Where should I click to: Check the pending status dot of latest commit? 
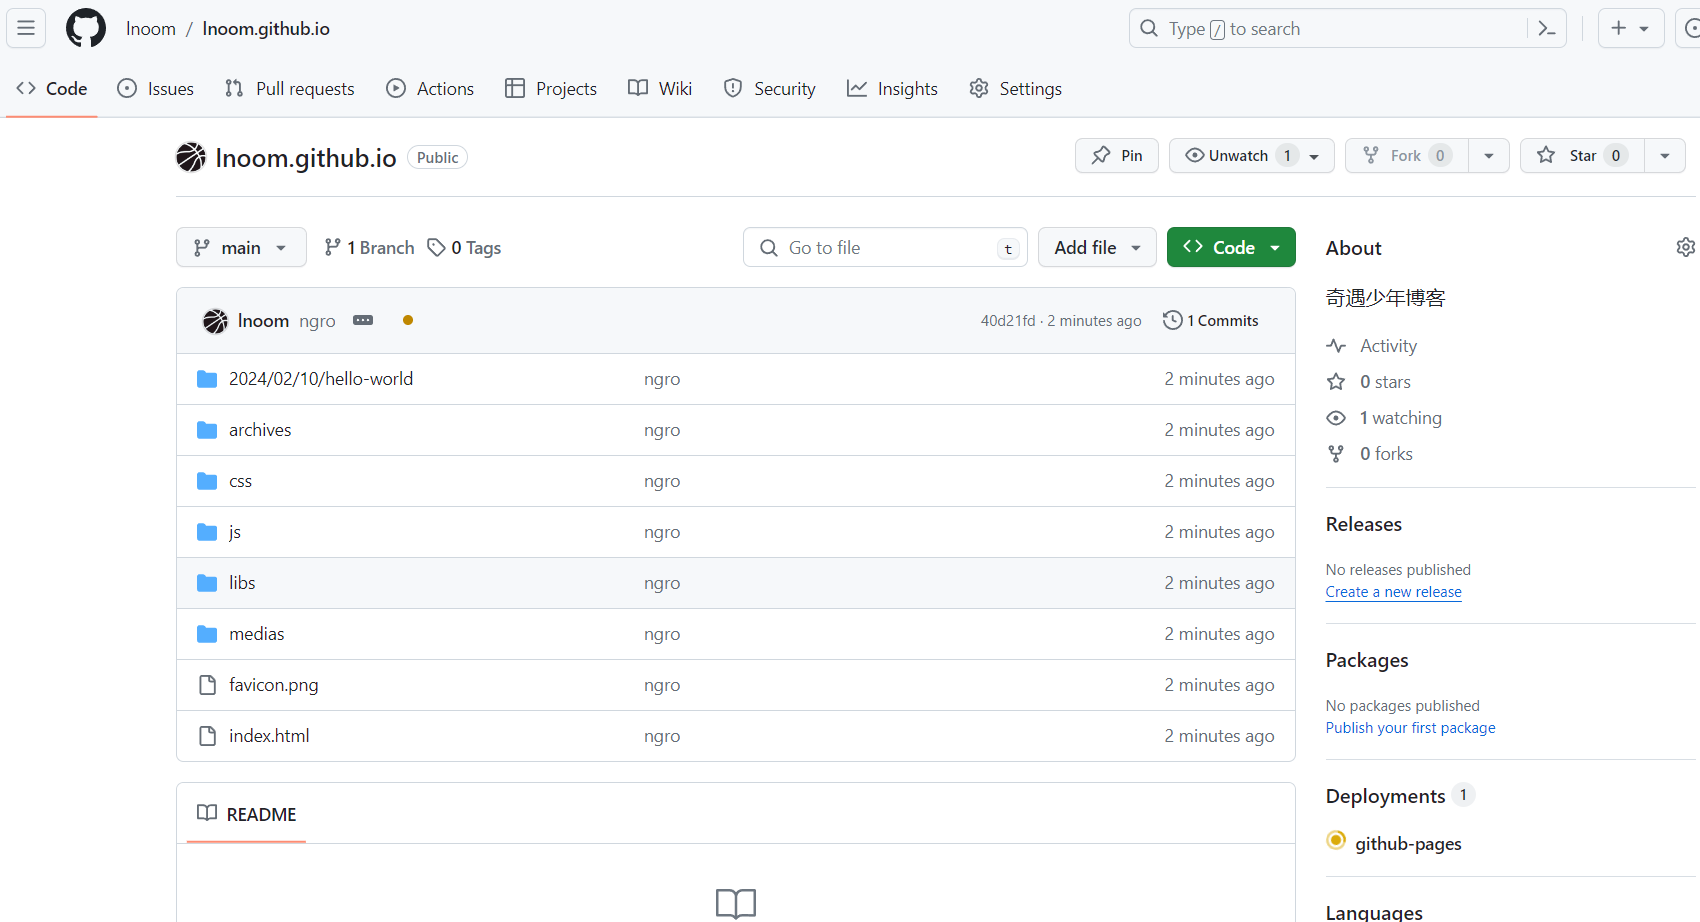(x=408, y=320)
